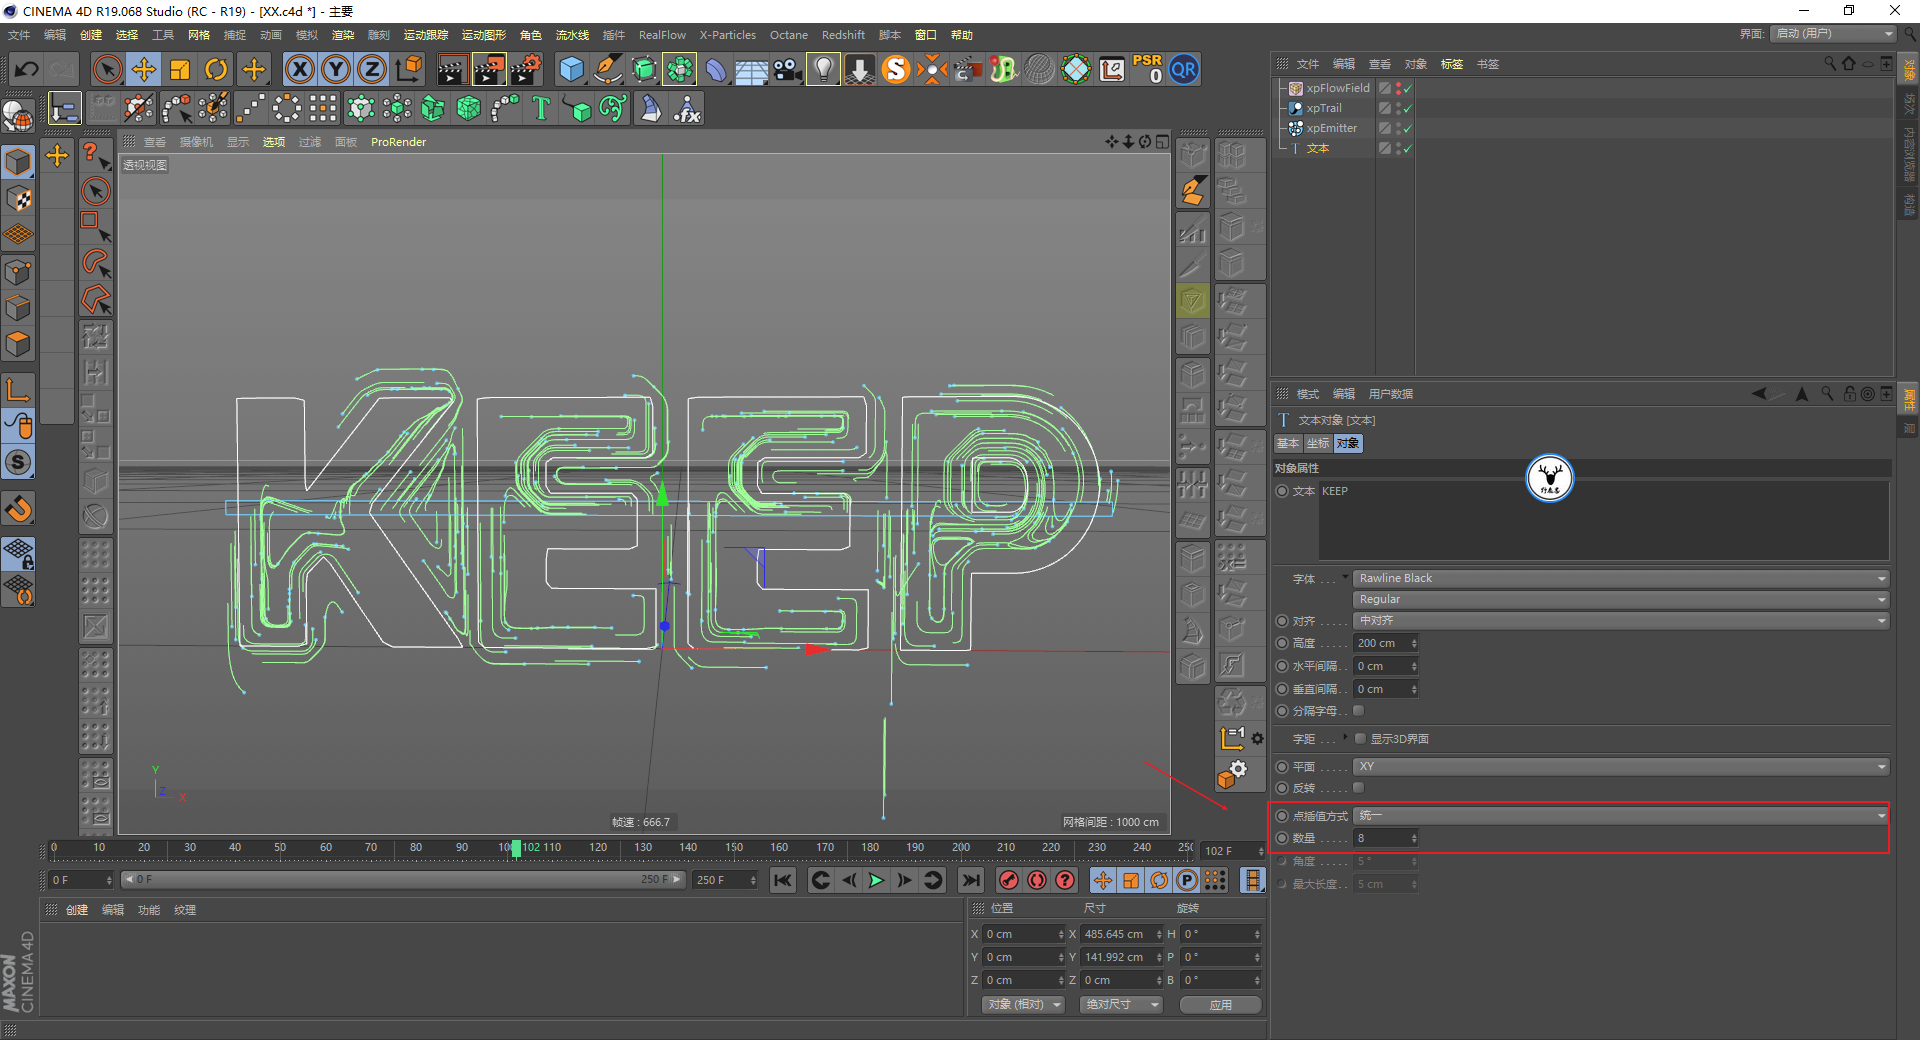Toggle the X axis lock
The image size is (1920, 1040).
pyautogui.click(x=299, y=69)
